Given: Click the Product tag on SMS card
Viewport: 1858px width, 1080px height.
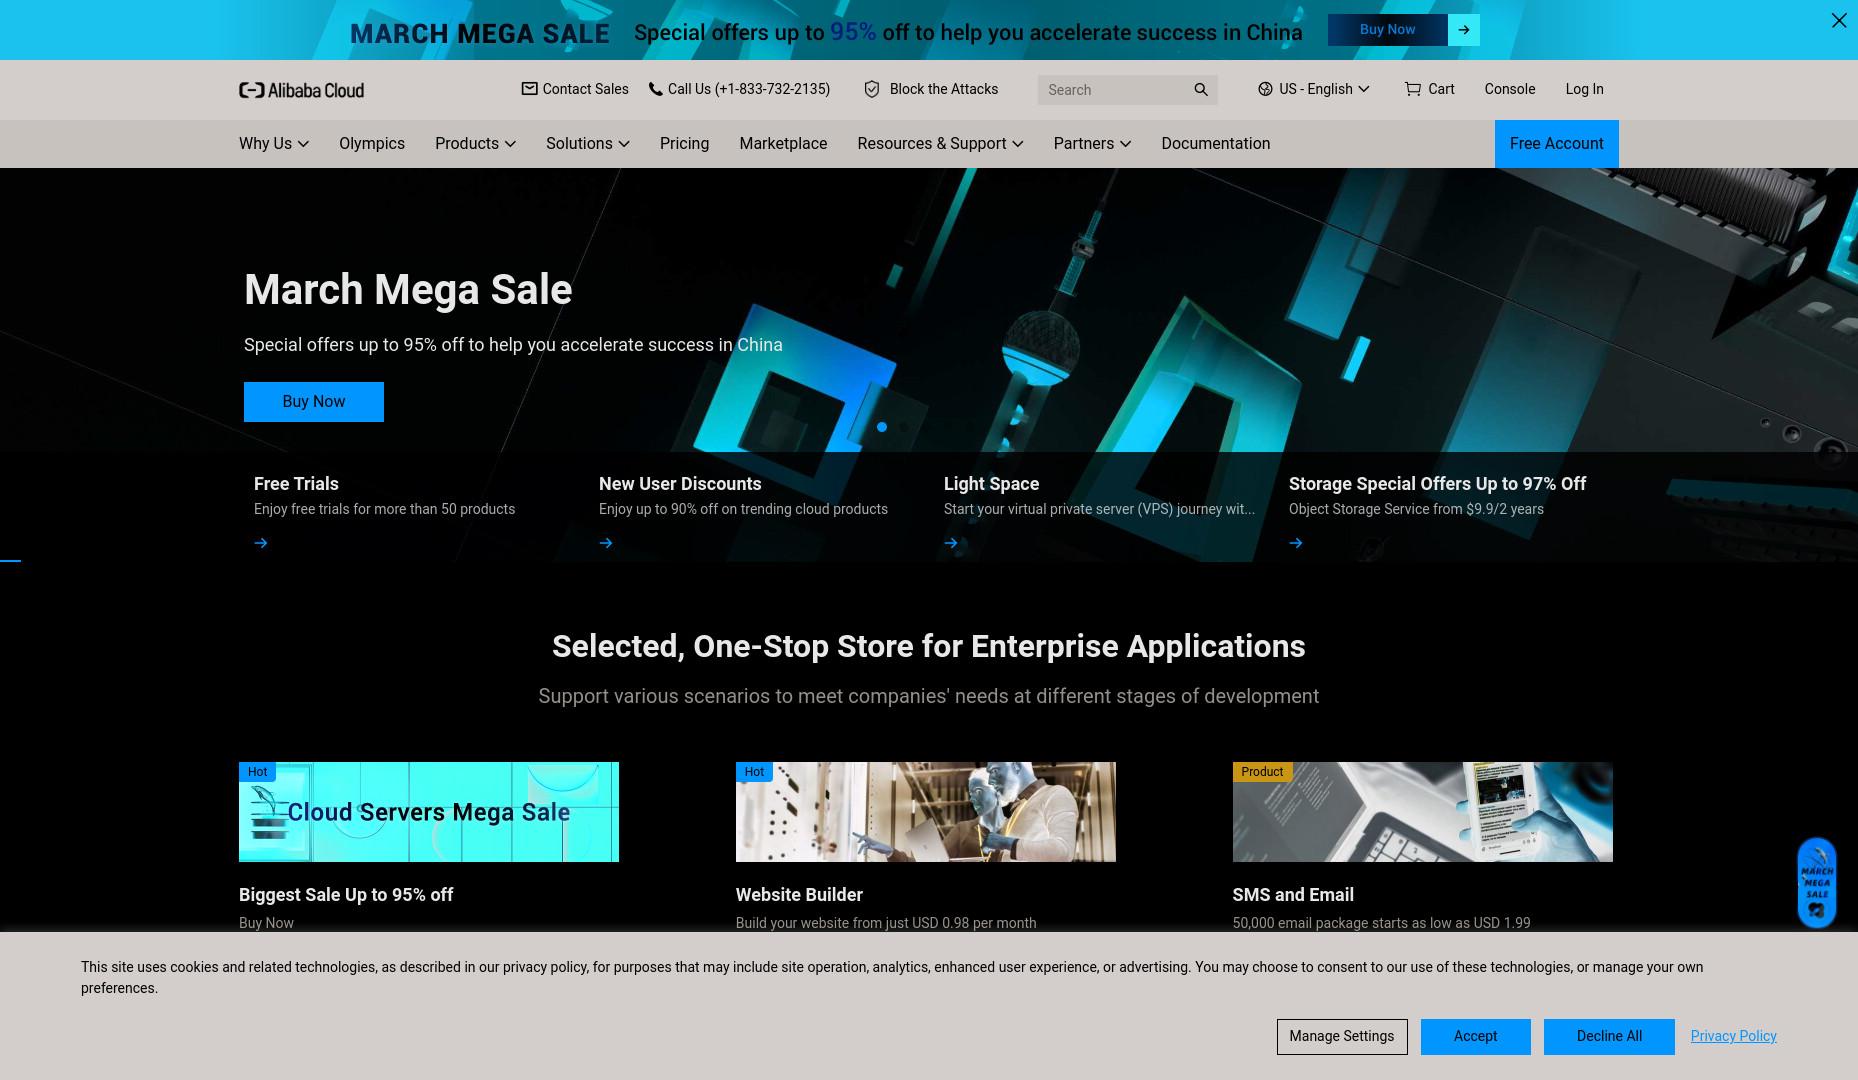Looking at the screenshot, I should 1262,772.
